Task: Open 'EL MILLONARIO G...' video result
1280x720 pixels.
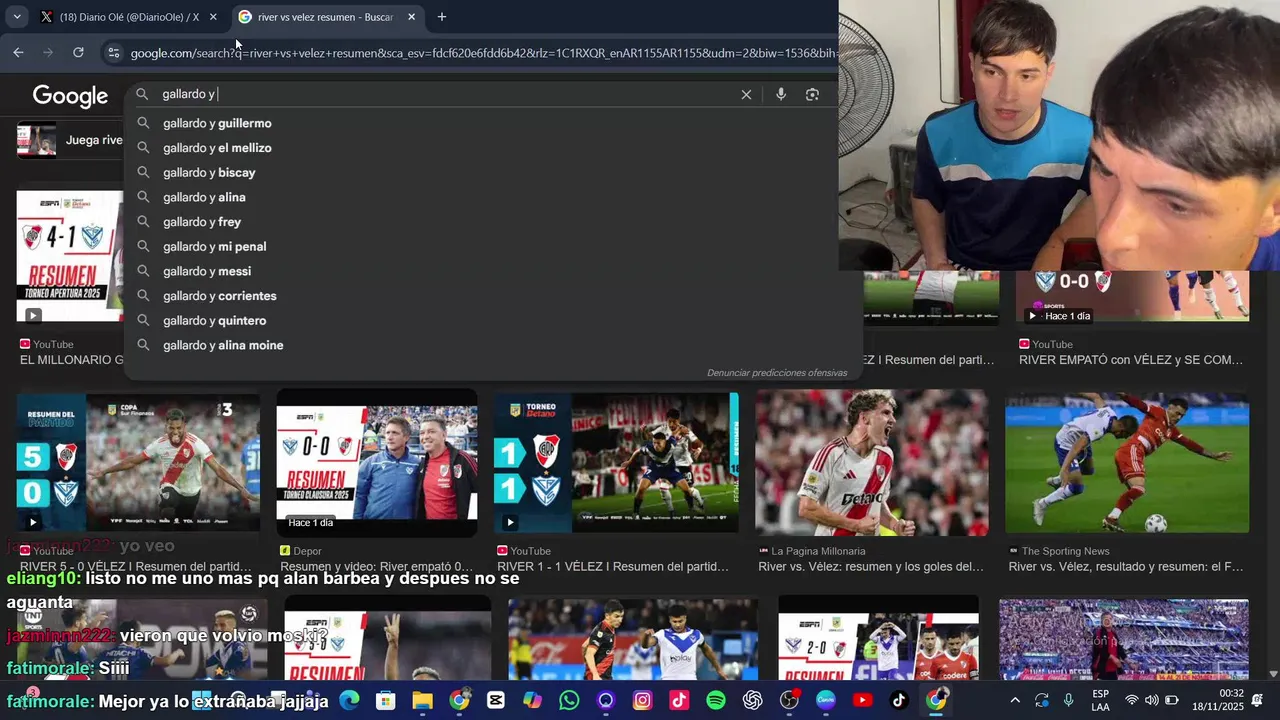Action: tap(72, 360)
